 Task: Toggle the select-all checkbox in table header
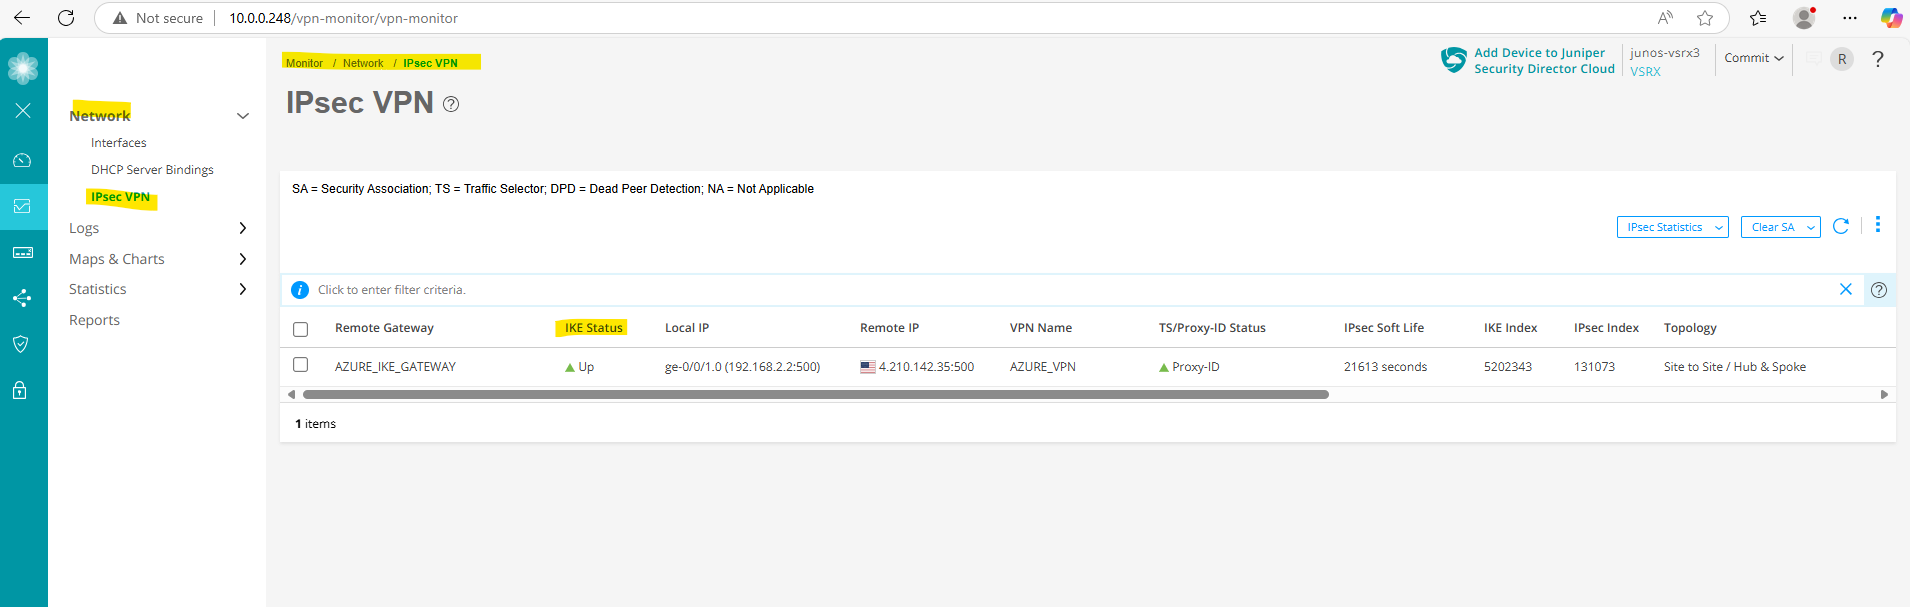tap(300, 329)
